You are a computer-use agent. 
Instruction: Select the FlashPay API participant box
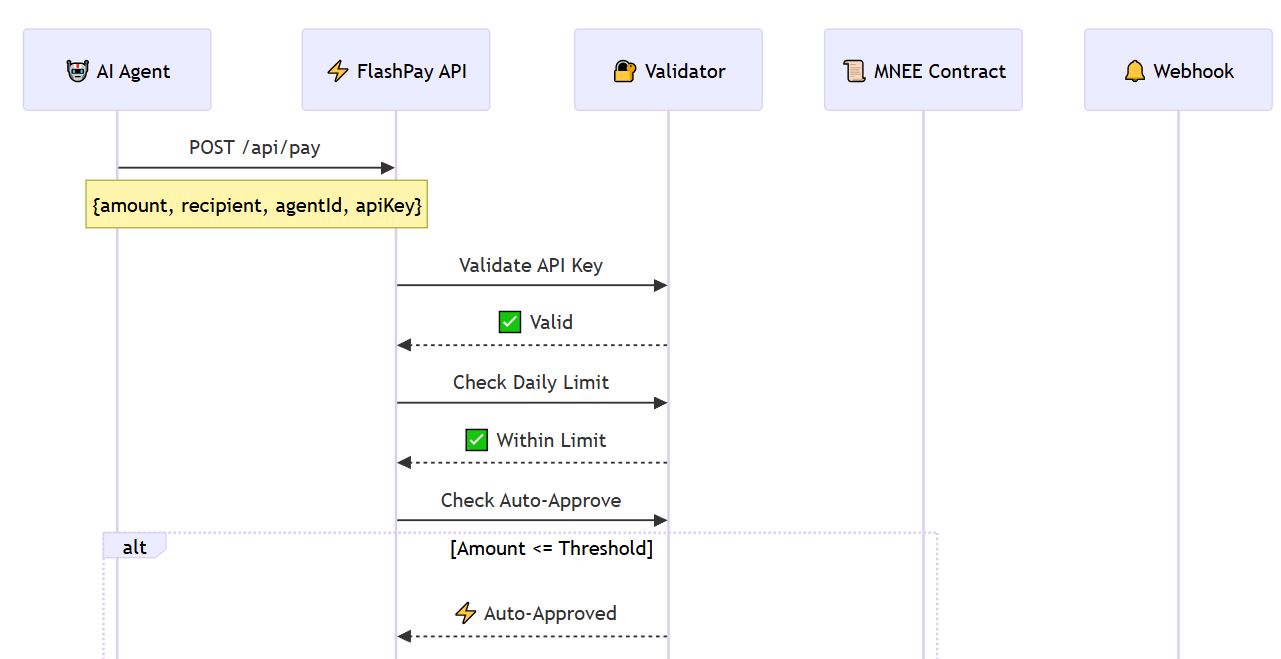[396, 69]
